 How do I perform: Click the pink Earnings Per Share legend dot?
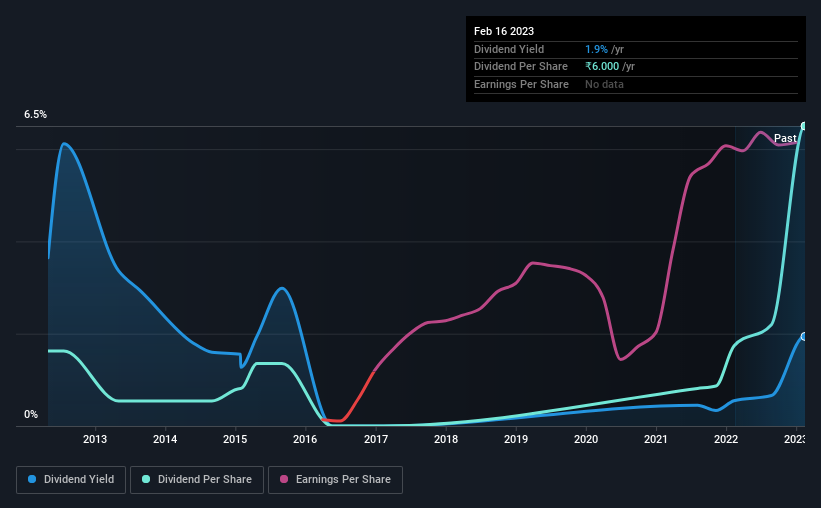tap(284, 479)
